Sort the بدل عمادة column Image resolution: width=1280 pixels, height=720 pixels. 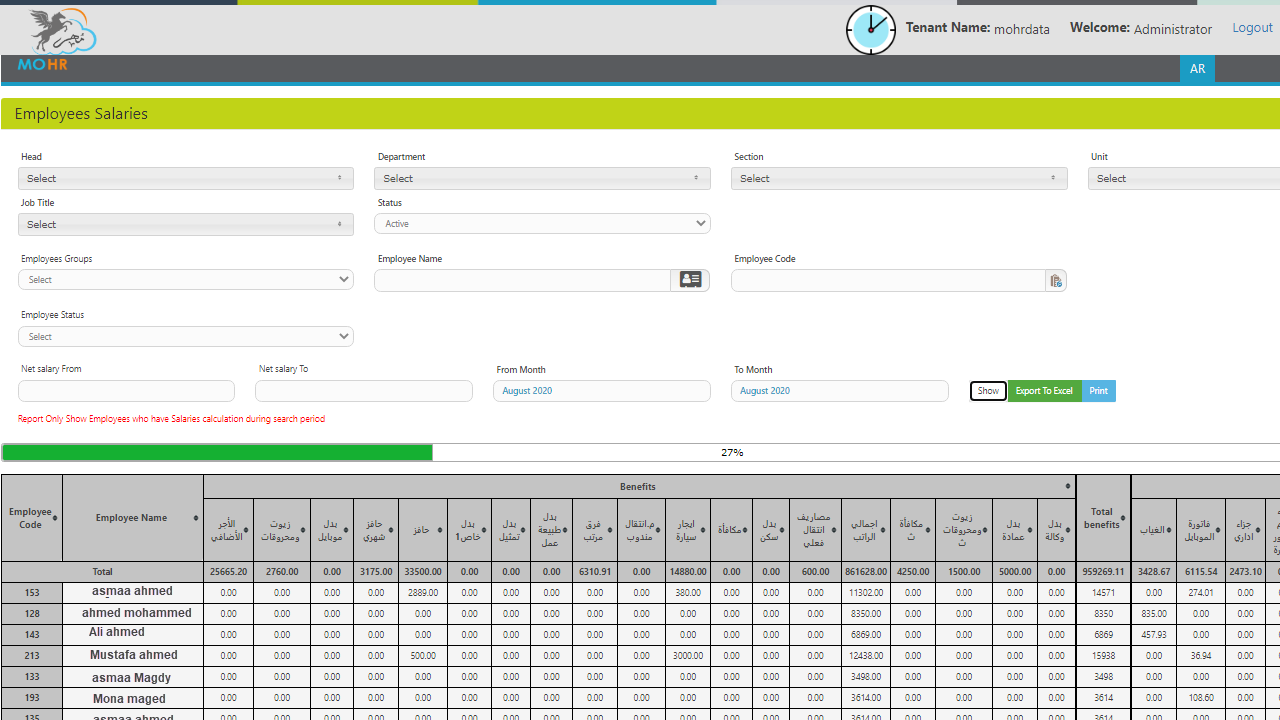[x=1030, y=530]
